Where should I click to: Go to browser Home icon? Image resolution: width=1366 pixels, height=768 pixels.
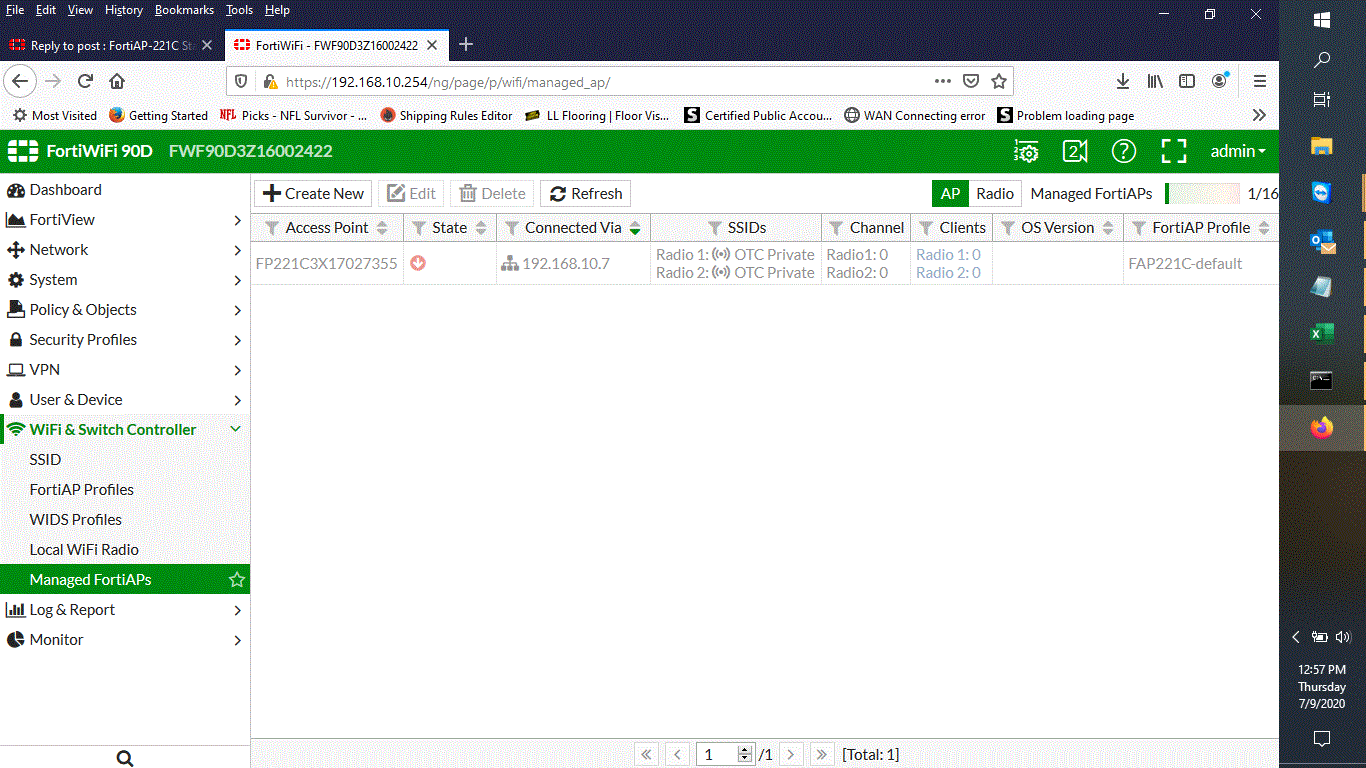117,81
